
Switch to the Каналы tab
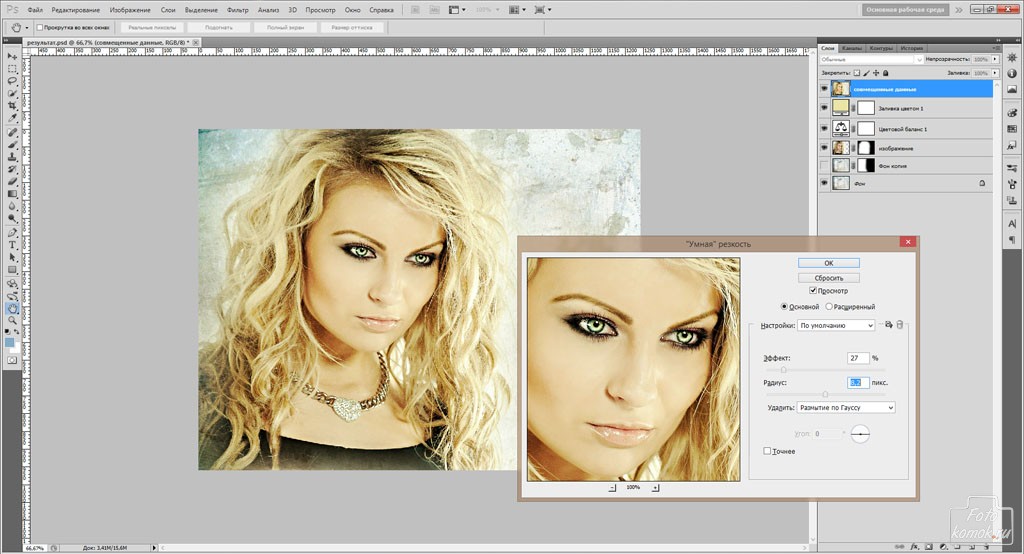click(852, 48)
